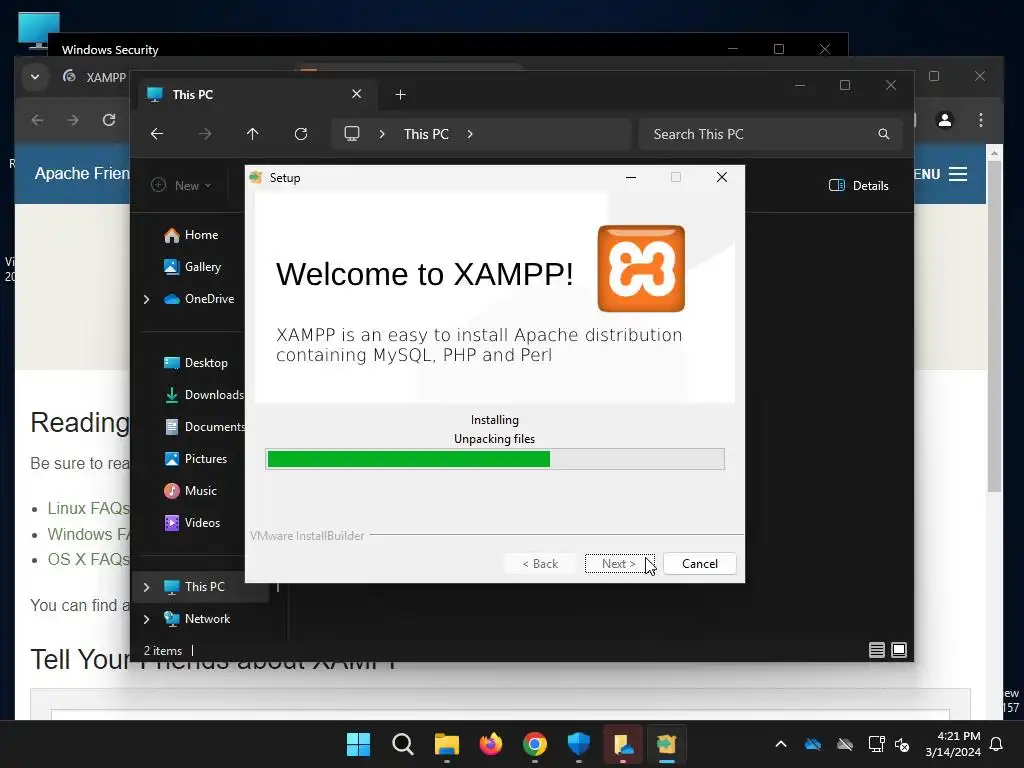1024x768 pixels.
Task: Close the This PC tab
Action: coord(357,94)
